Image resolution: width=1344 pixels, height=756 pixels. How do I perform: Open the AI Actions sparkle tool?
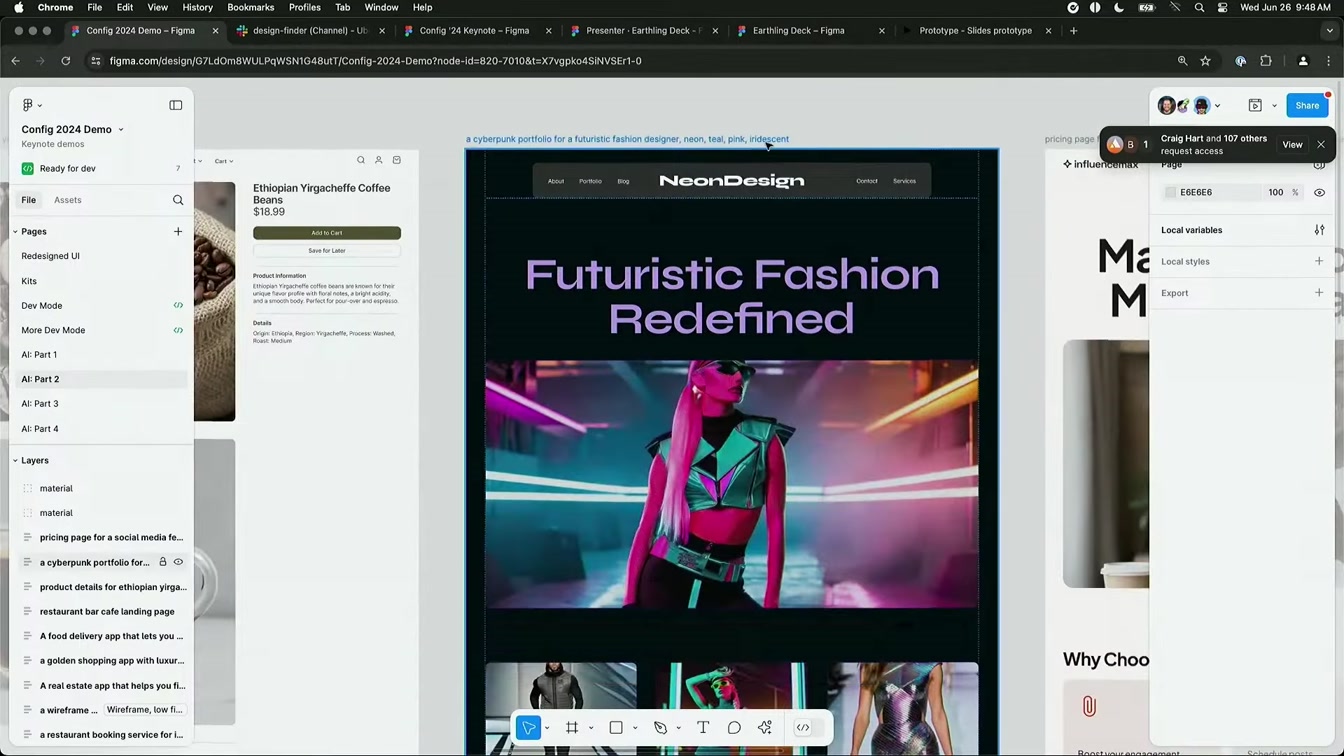click(x=765, y=728)
